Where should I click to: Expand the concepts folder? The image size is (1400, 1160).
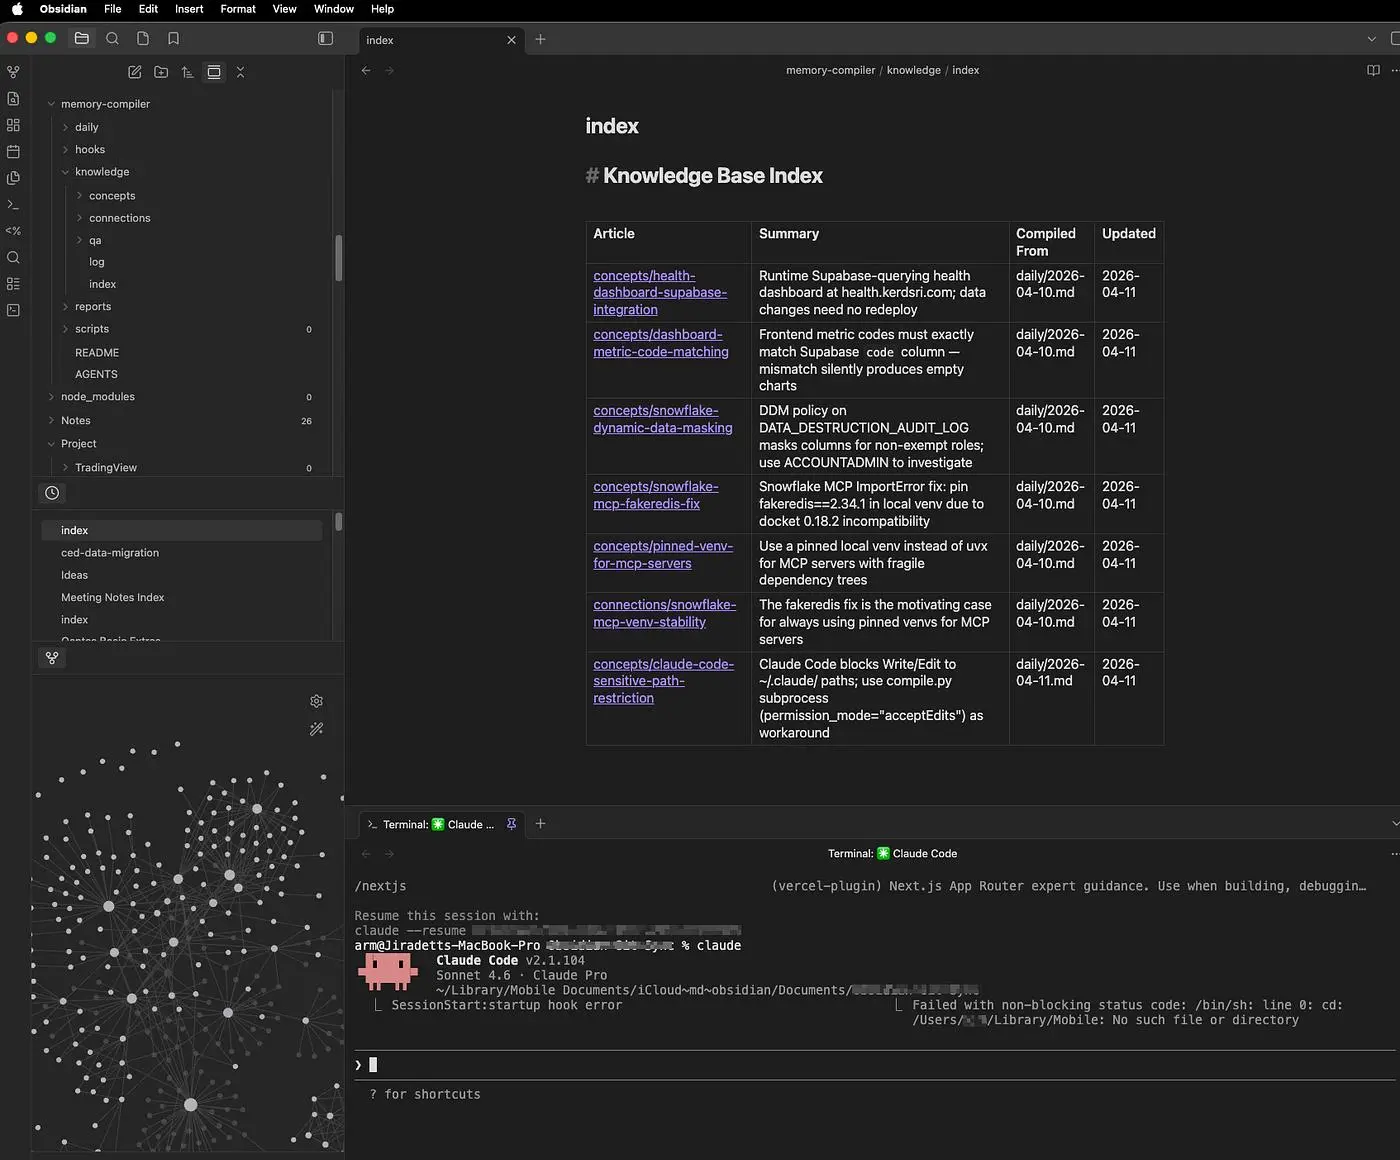pyautogui.click(x=80, y=196)
